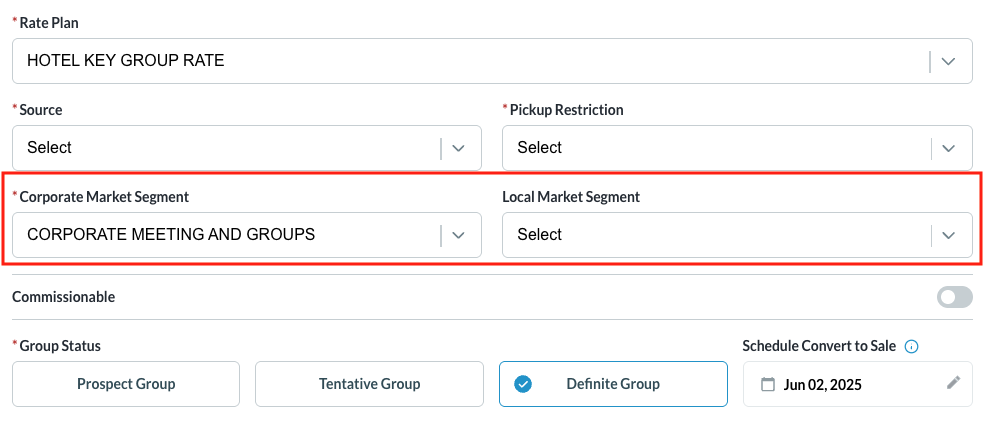Click the pencil edit icon in date field
990x448 pixels.
tap(953, 383)
